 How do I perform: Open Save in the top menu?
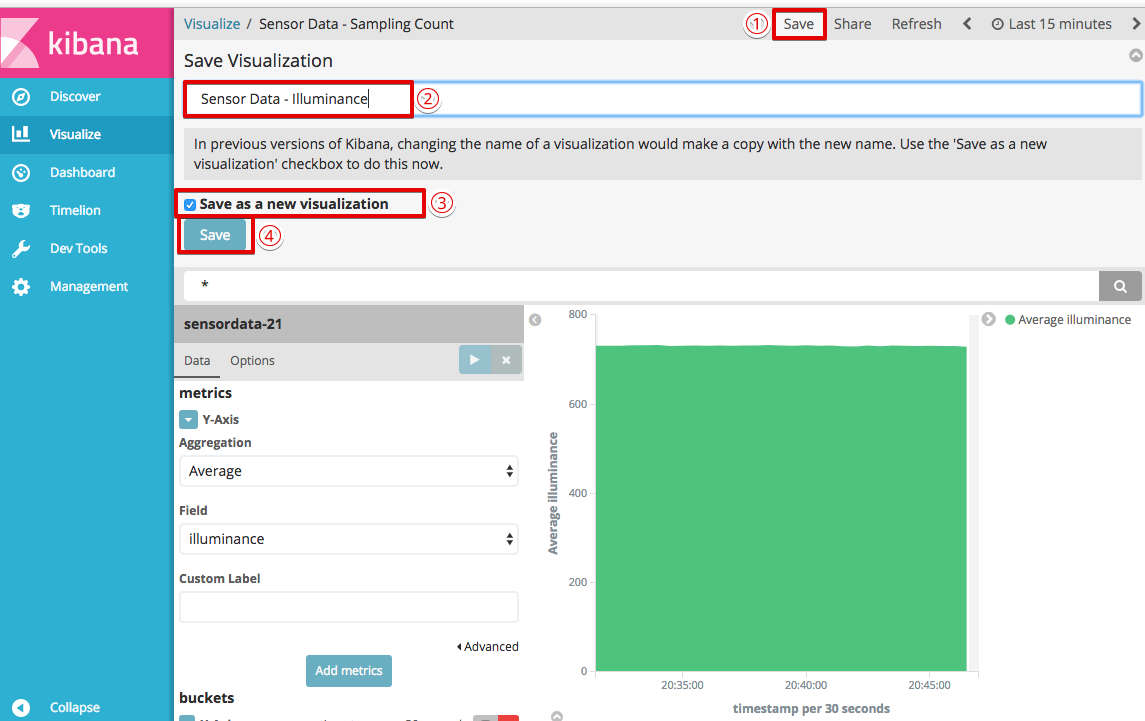coord(798,24)
